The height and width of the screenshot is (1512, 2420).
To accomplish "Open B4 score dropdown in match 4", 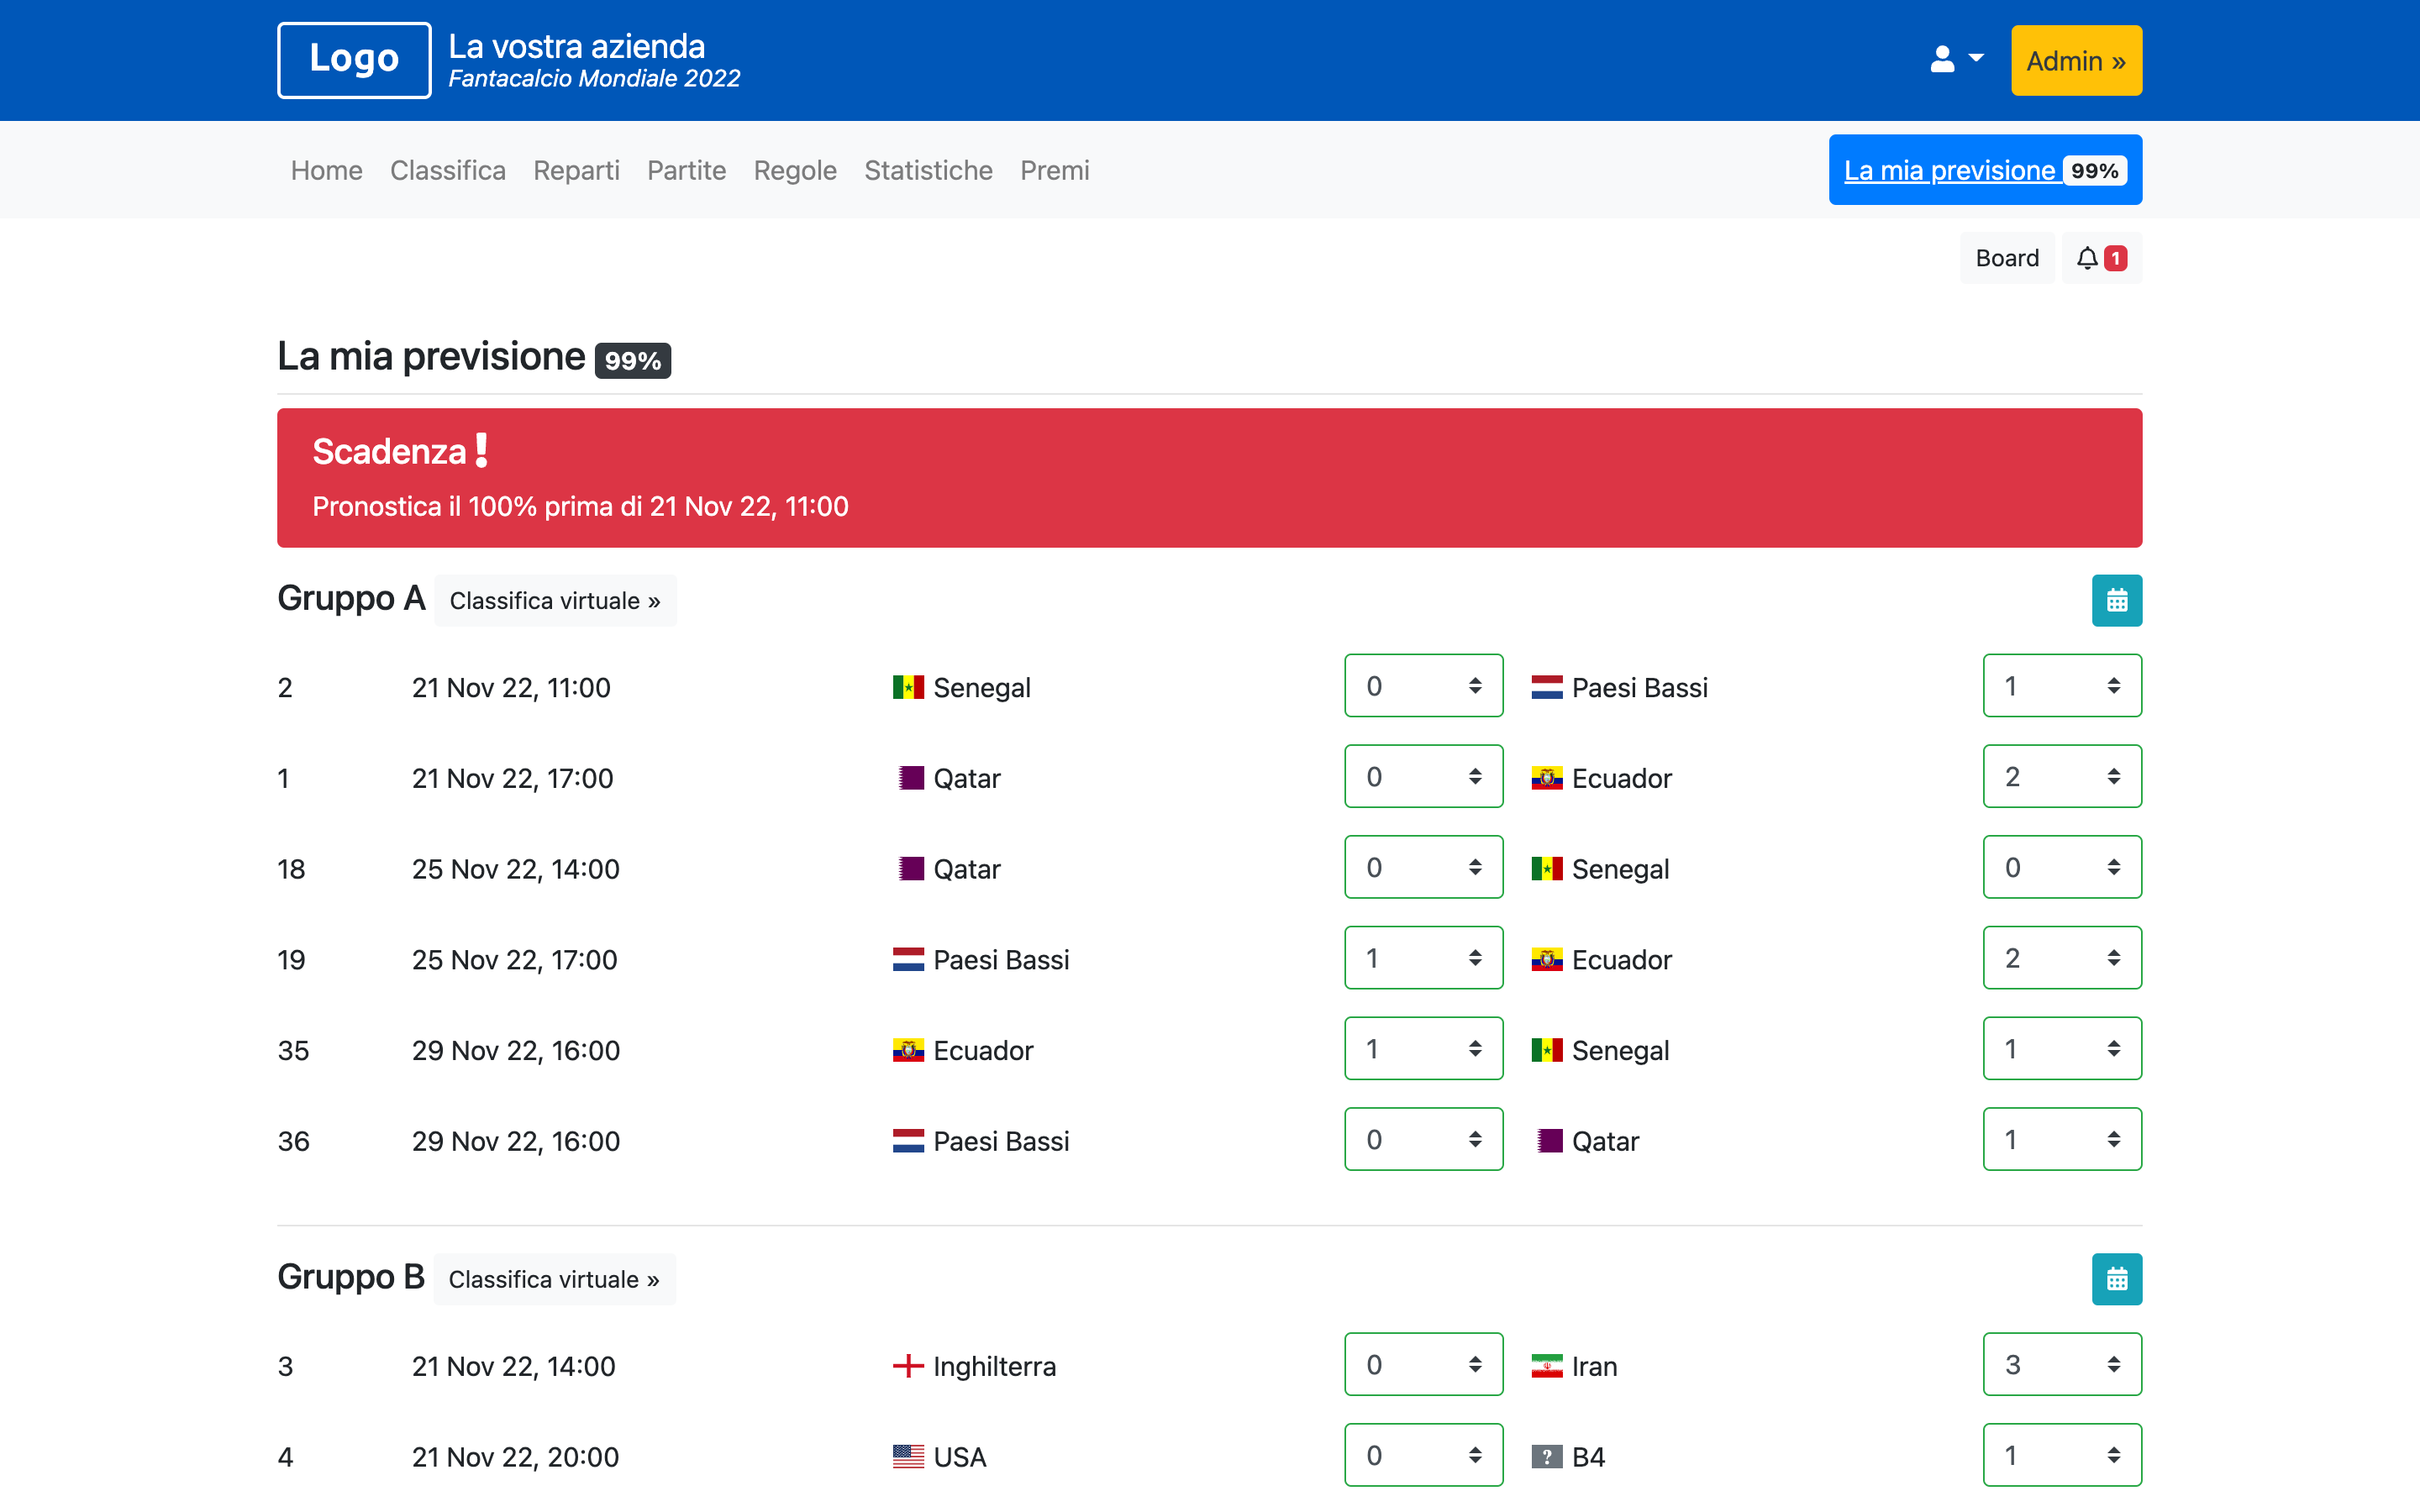I will click(2062, 1455).
